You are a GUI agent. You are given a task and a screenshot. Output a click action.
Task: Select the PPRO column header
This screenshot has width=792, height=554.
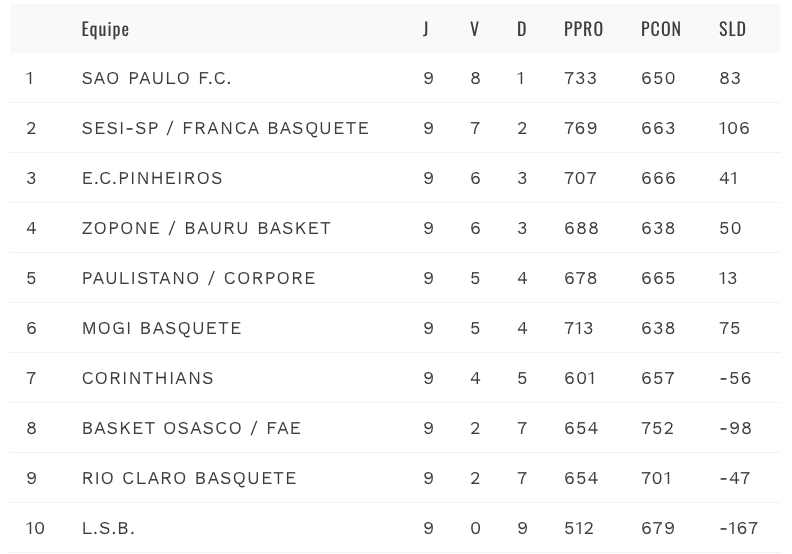tap(583, 29)
